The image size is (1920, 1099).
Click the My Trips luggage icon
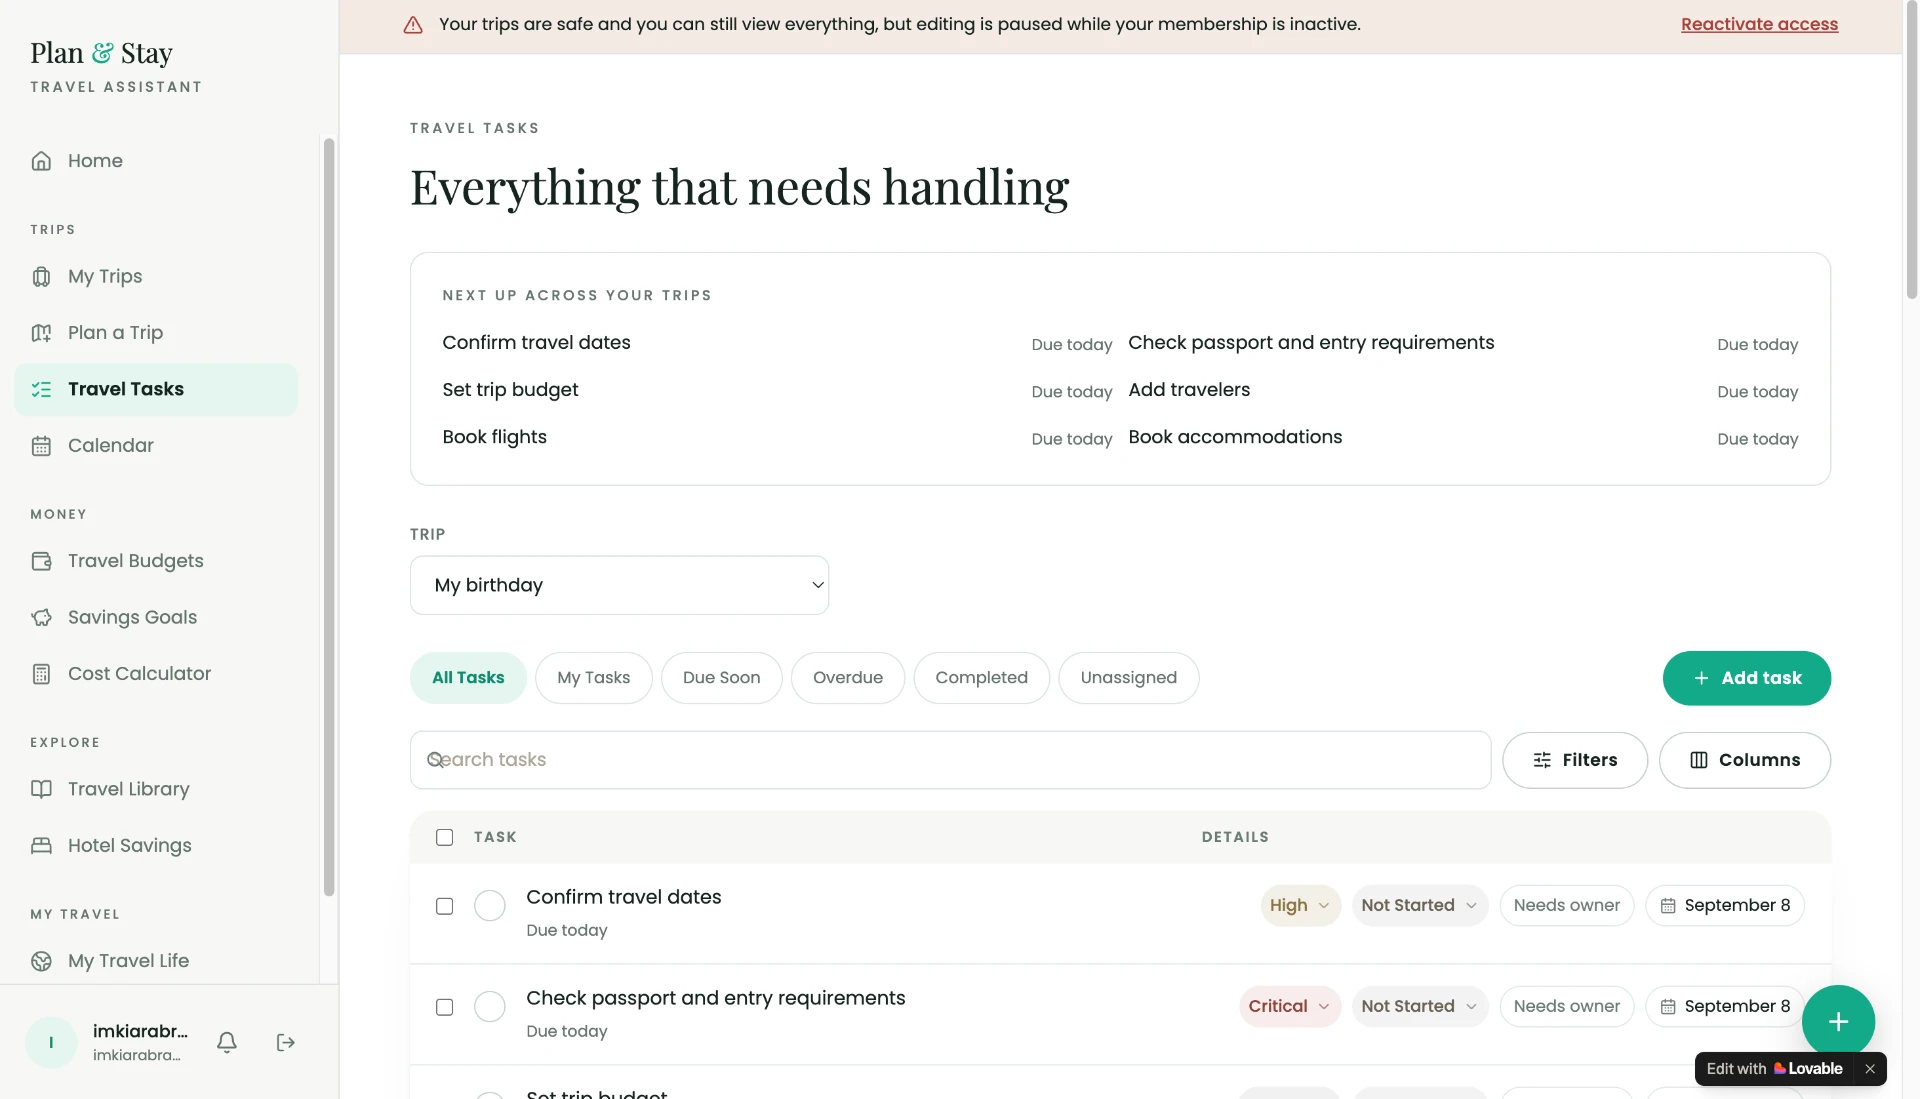click(x=41, y=277)
